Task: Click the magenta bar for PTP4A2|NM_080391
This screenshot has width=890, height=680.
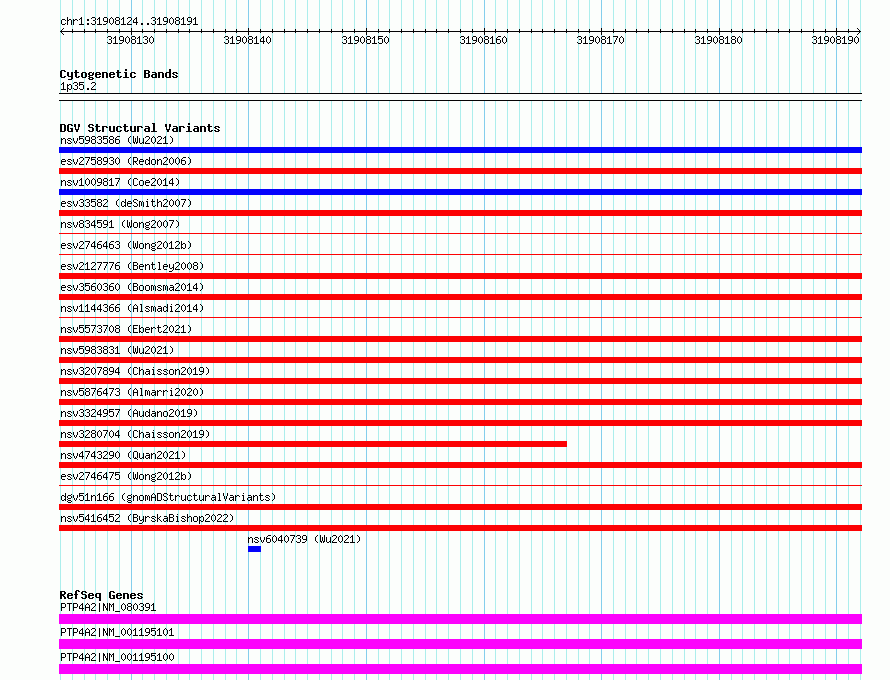Action: [460, 619]
